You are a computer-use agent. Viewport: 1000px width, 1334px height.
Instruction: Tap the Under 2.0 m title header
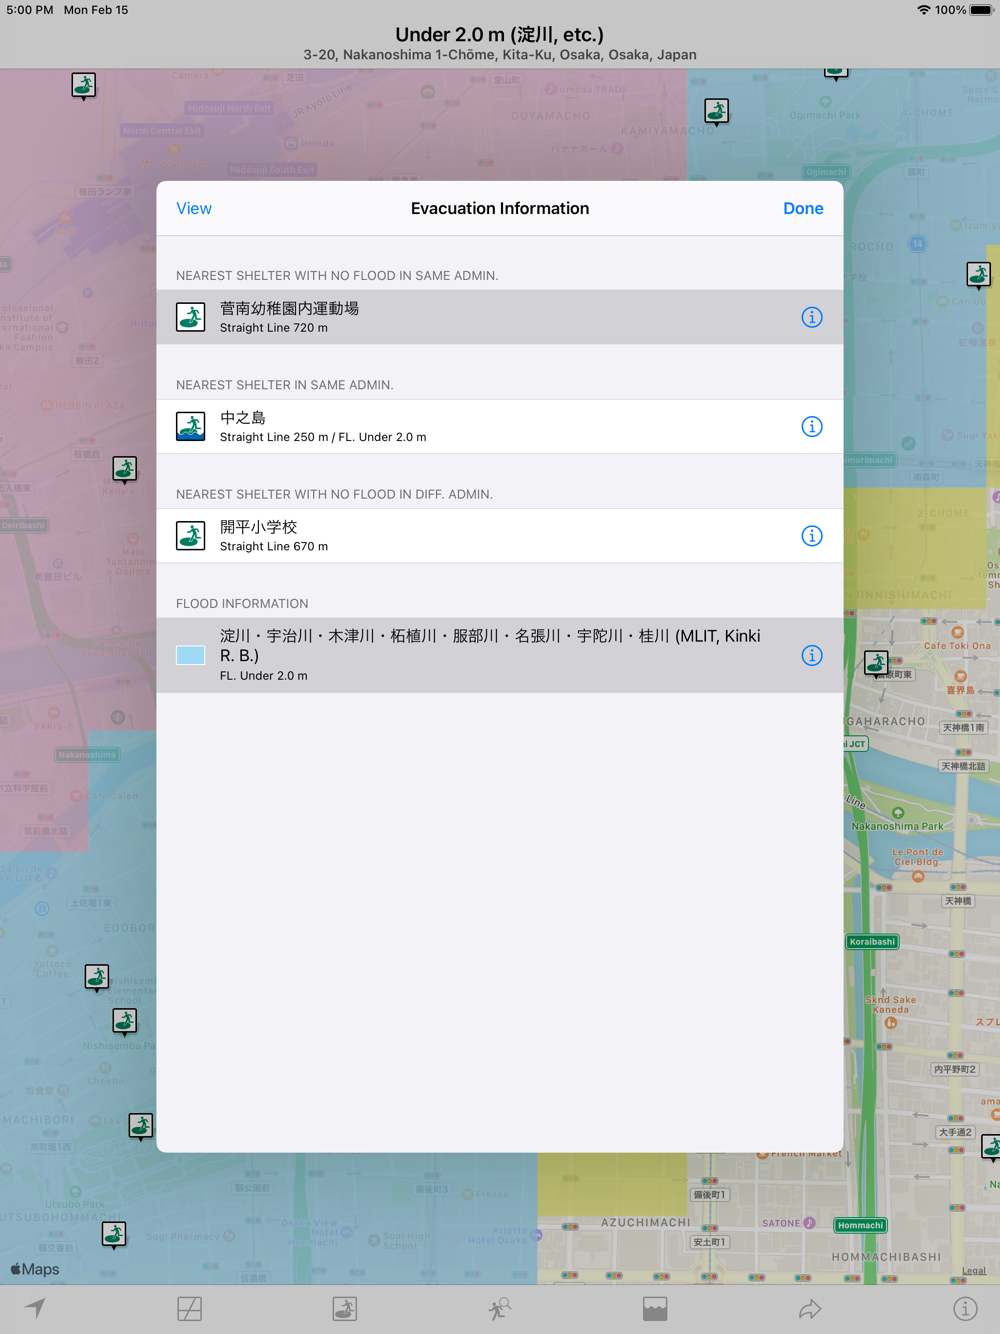point(500,35)
